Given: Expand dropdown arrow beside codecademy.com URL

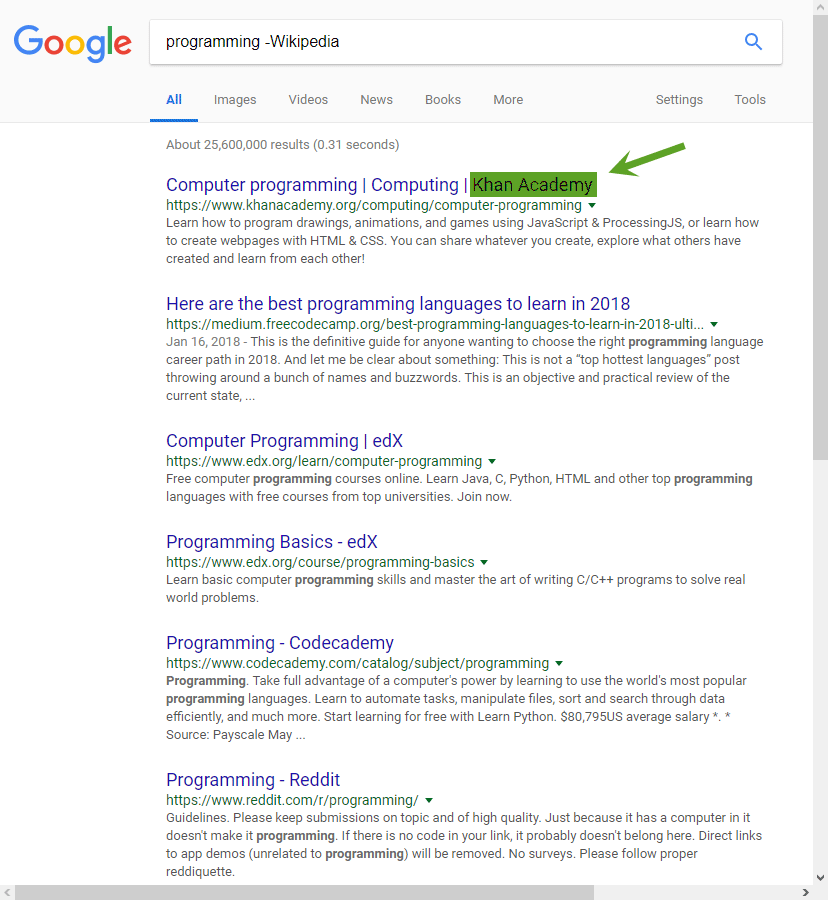Looking at the screenshot, I should 559,664.
